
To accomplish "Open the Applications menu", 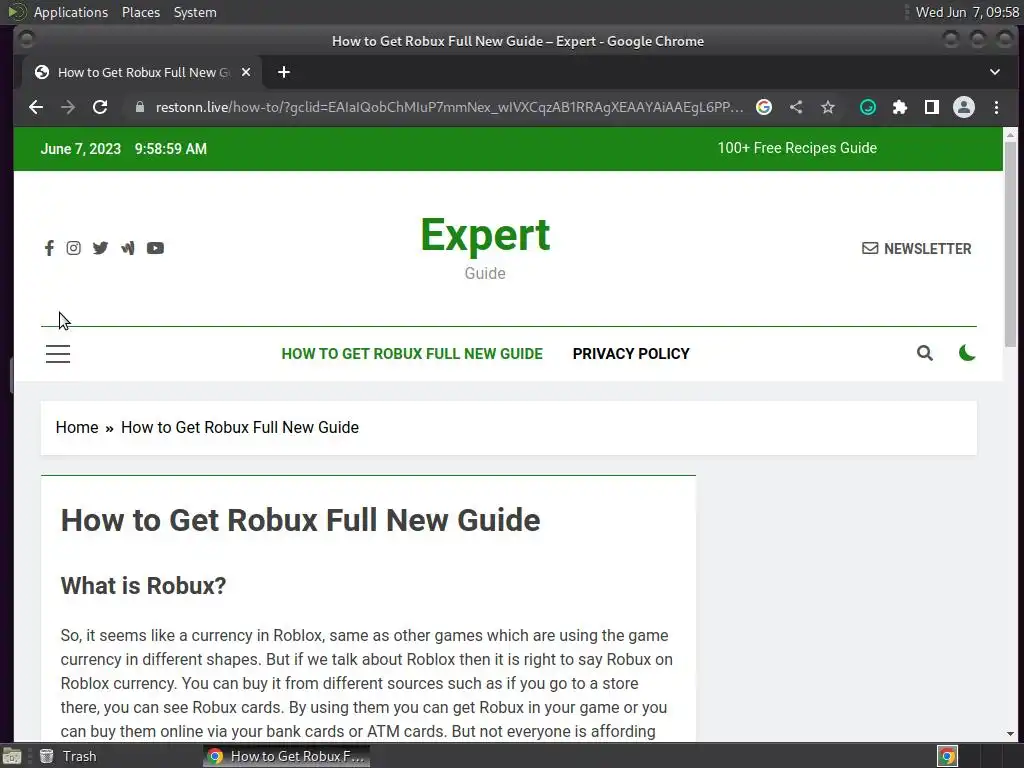I will click(x=71, y=12).
